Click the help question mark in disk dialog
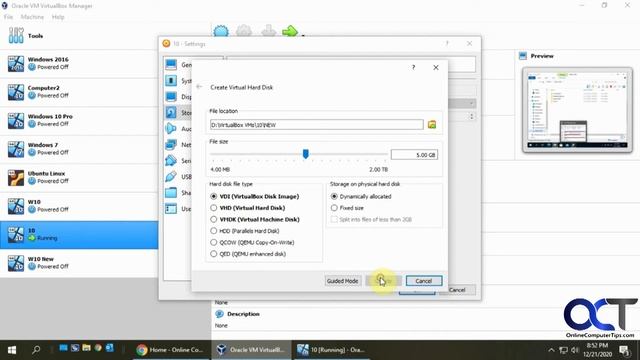This screenshot has width=640, height=360. 413,67
